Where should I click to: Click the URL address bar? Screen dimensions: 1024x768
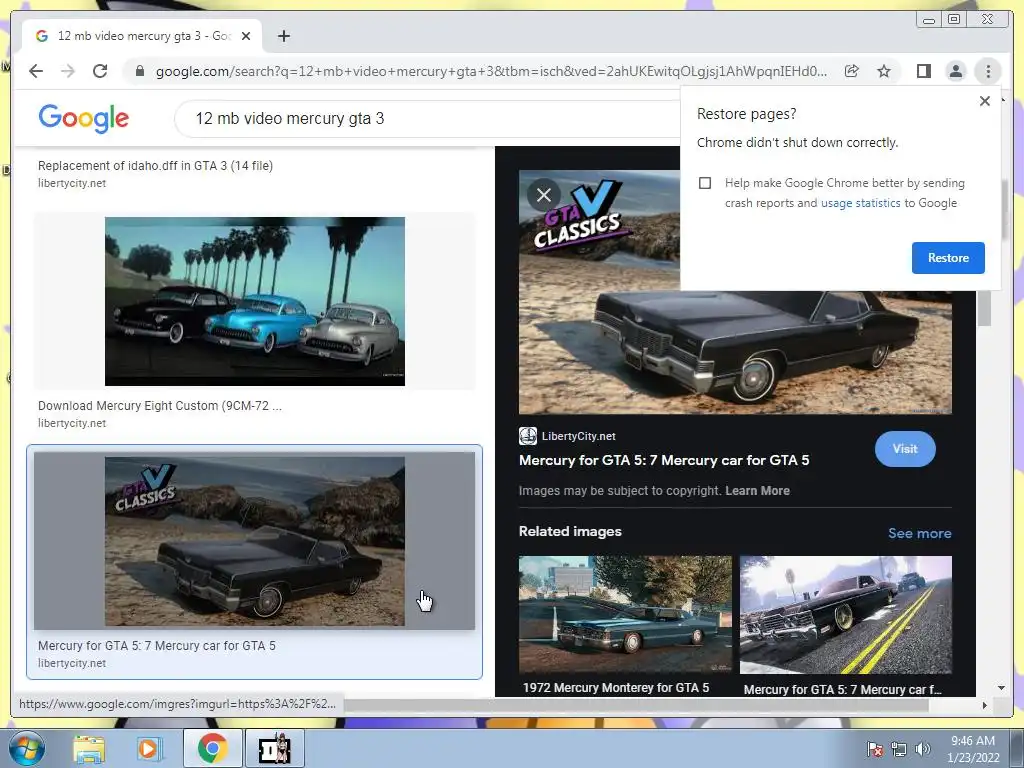coord(490,71)
